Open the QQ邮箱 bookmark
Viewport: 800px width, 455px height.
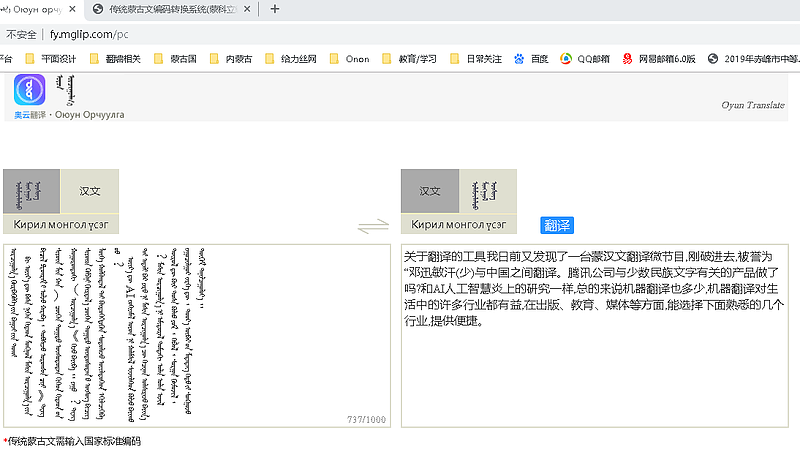click(585, 59)
